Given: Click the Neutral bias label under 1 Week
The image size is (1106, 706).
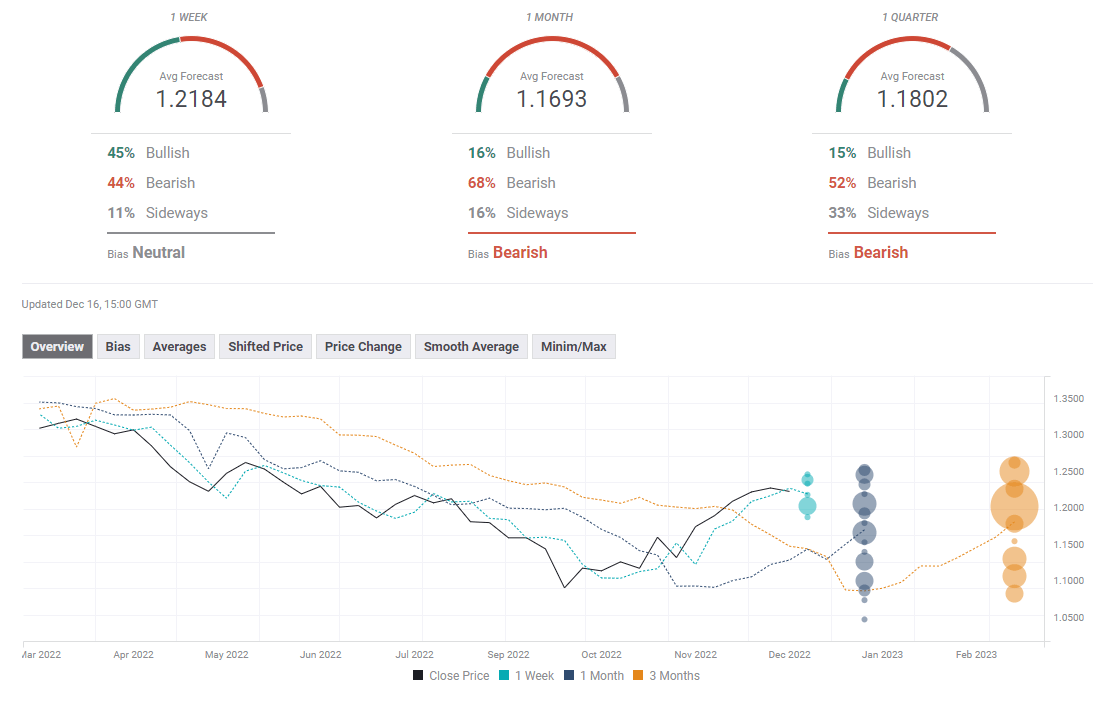Looking at the screenshot, I should [158, 253].
